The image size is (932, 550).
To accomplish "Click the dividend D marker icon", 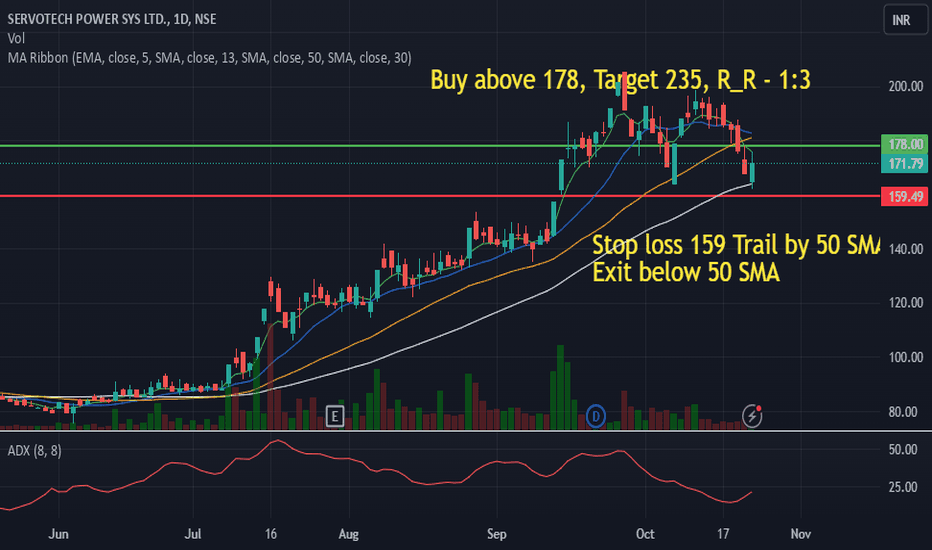I will pos(596,416).
